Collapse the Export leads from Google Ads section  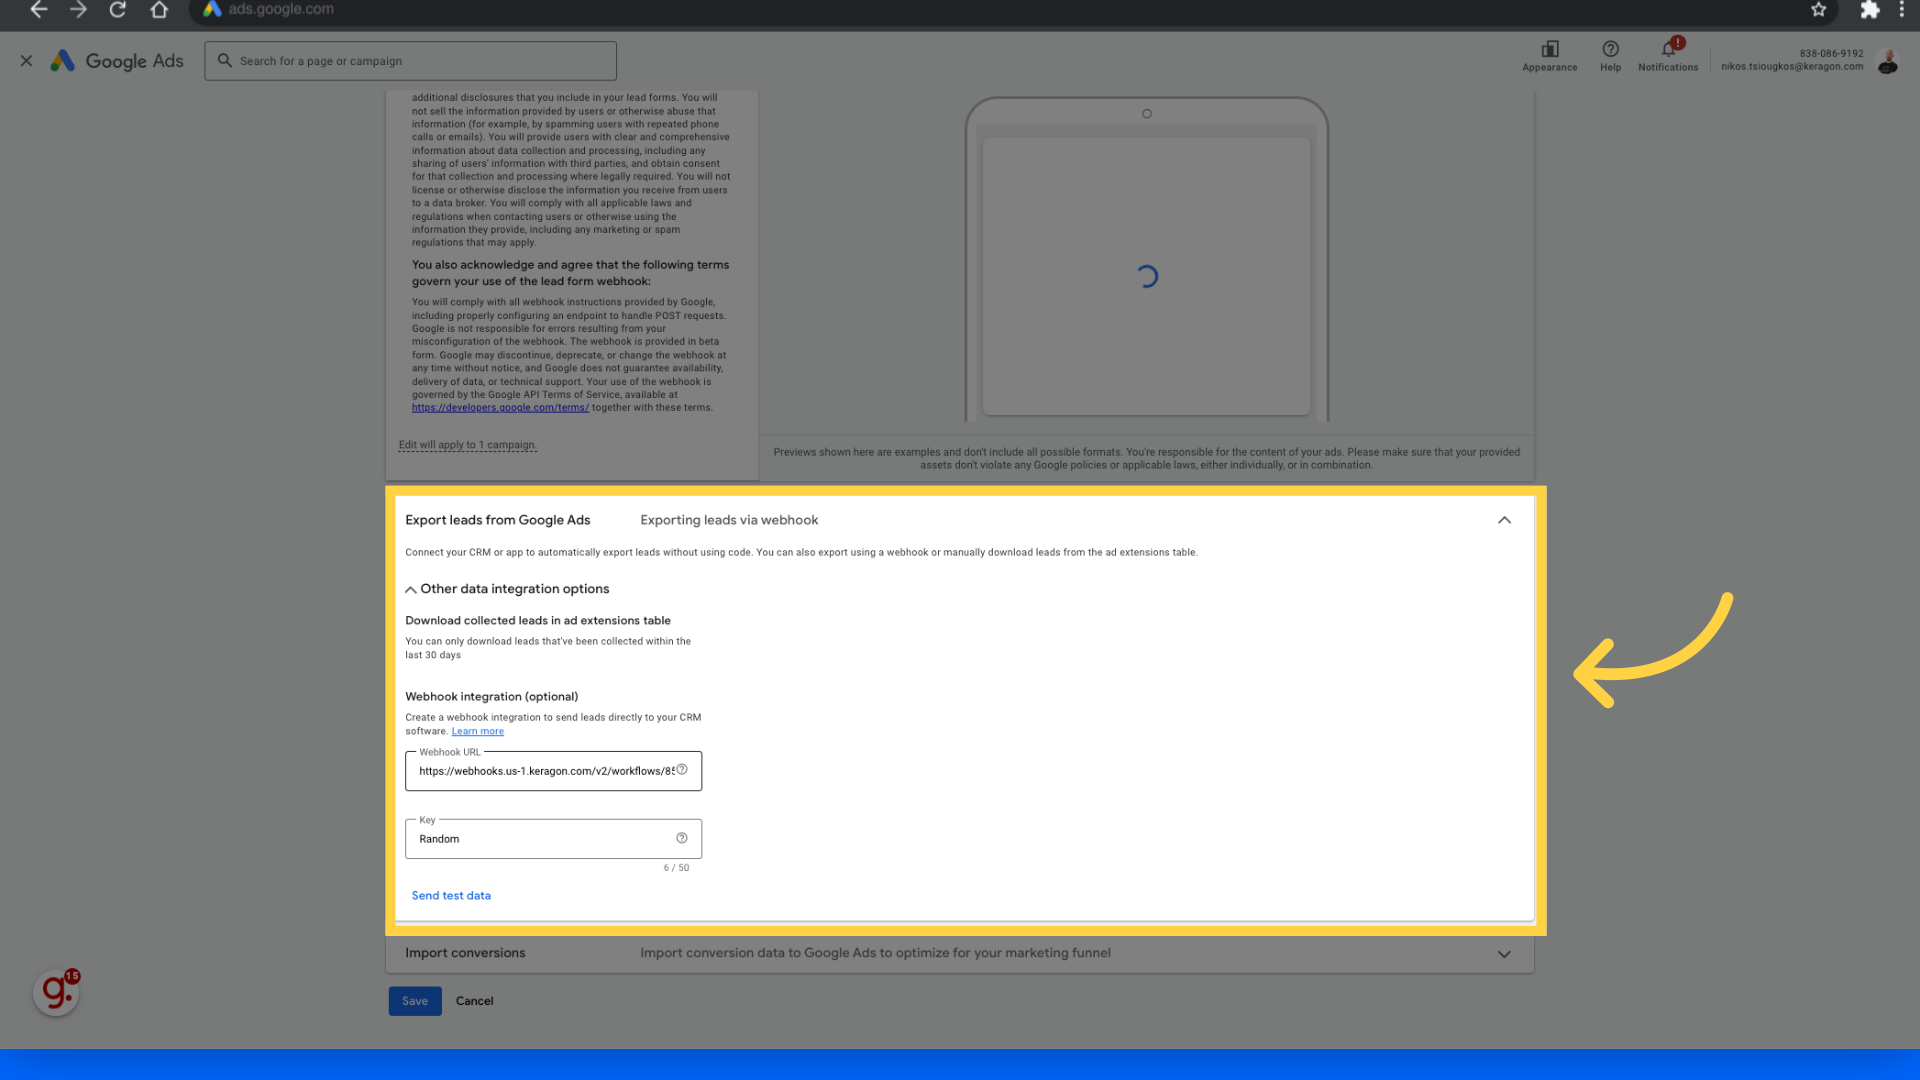tap(1504, 520)
